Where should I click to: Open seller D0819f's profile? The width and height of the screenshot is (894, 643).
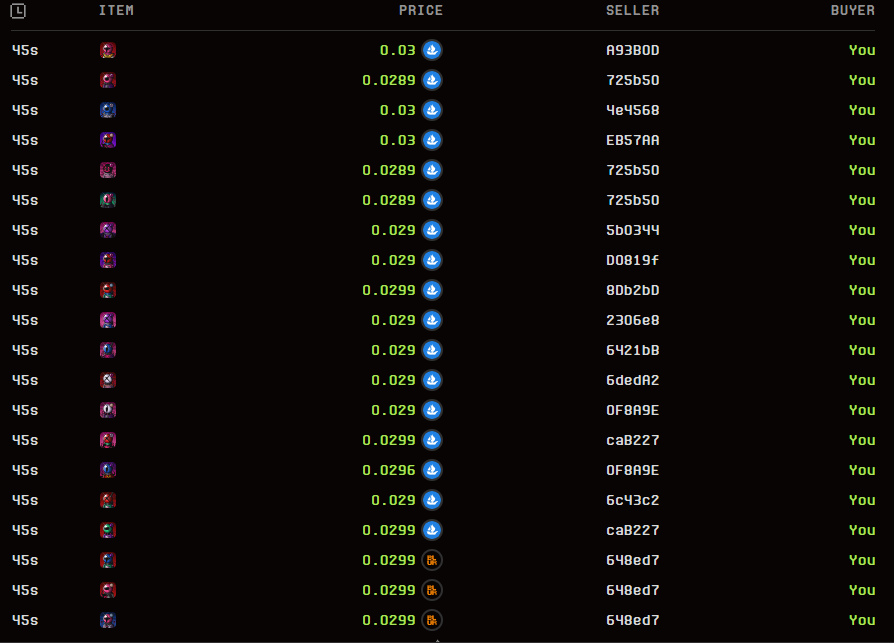[x=630, y=260]
